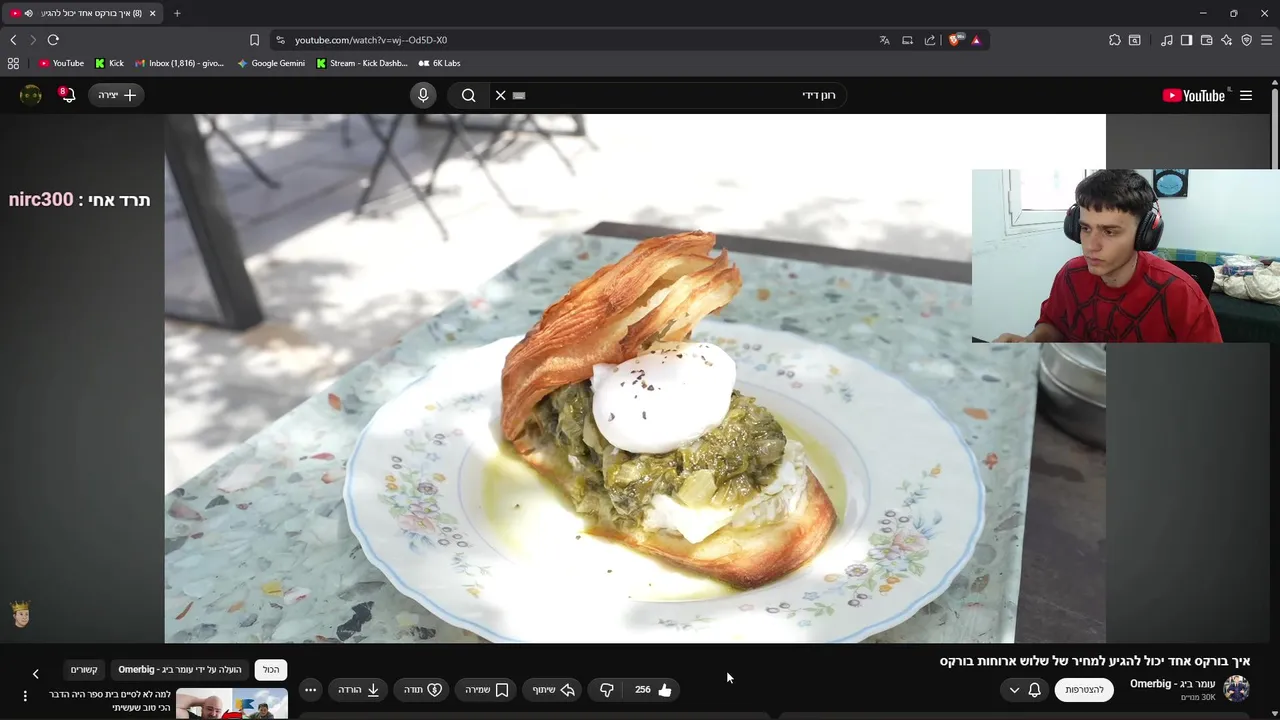Go back using the browser back arrow
The width and height of the screenshot is (1280, 720).
[13, 40]
